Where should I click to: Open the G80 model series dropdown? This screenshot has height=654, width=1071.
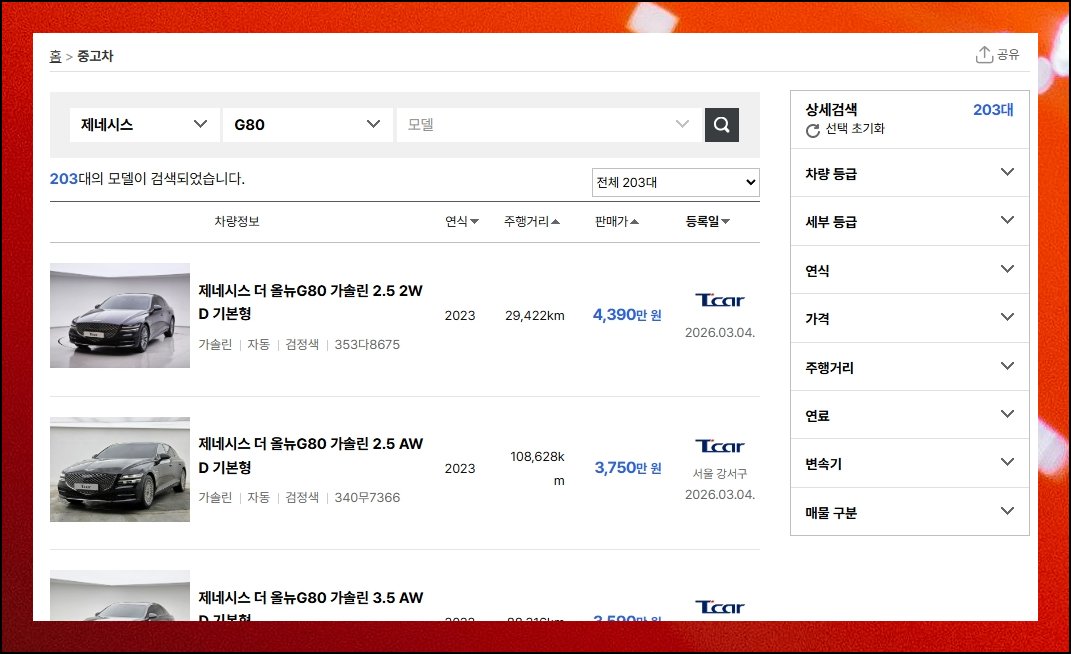(308, 124)
